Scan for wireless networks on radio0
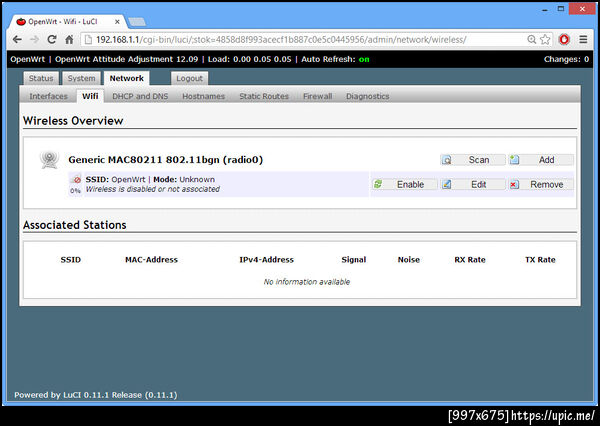 [473, 160]
